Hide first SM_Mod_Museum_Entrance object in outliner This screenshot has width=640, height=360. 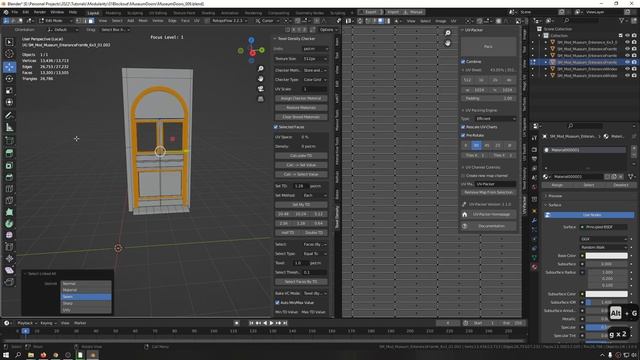(627, 42)
